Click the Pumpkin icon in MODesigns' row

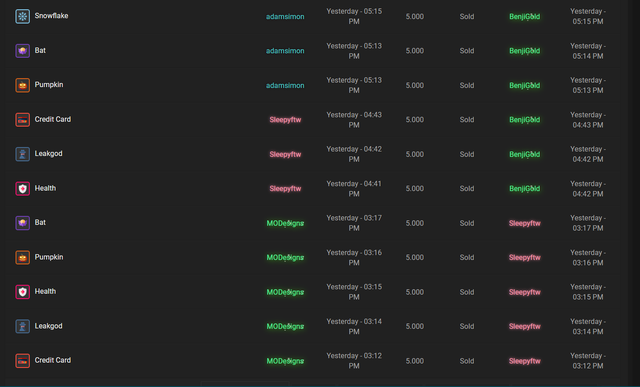(x=22, y=258)
